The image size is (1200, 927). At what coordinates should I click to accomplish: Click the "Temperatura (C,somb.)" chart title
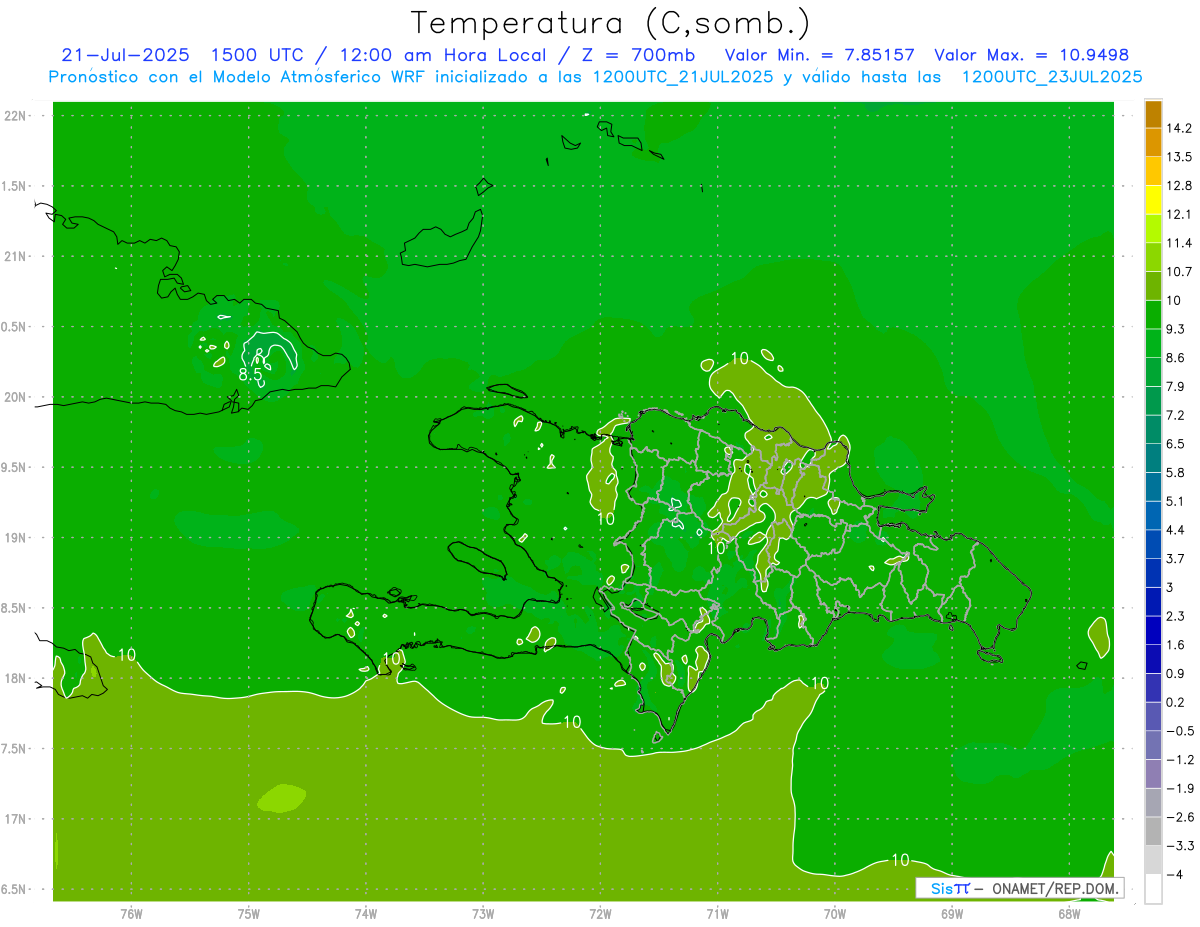coord(611,23)
